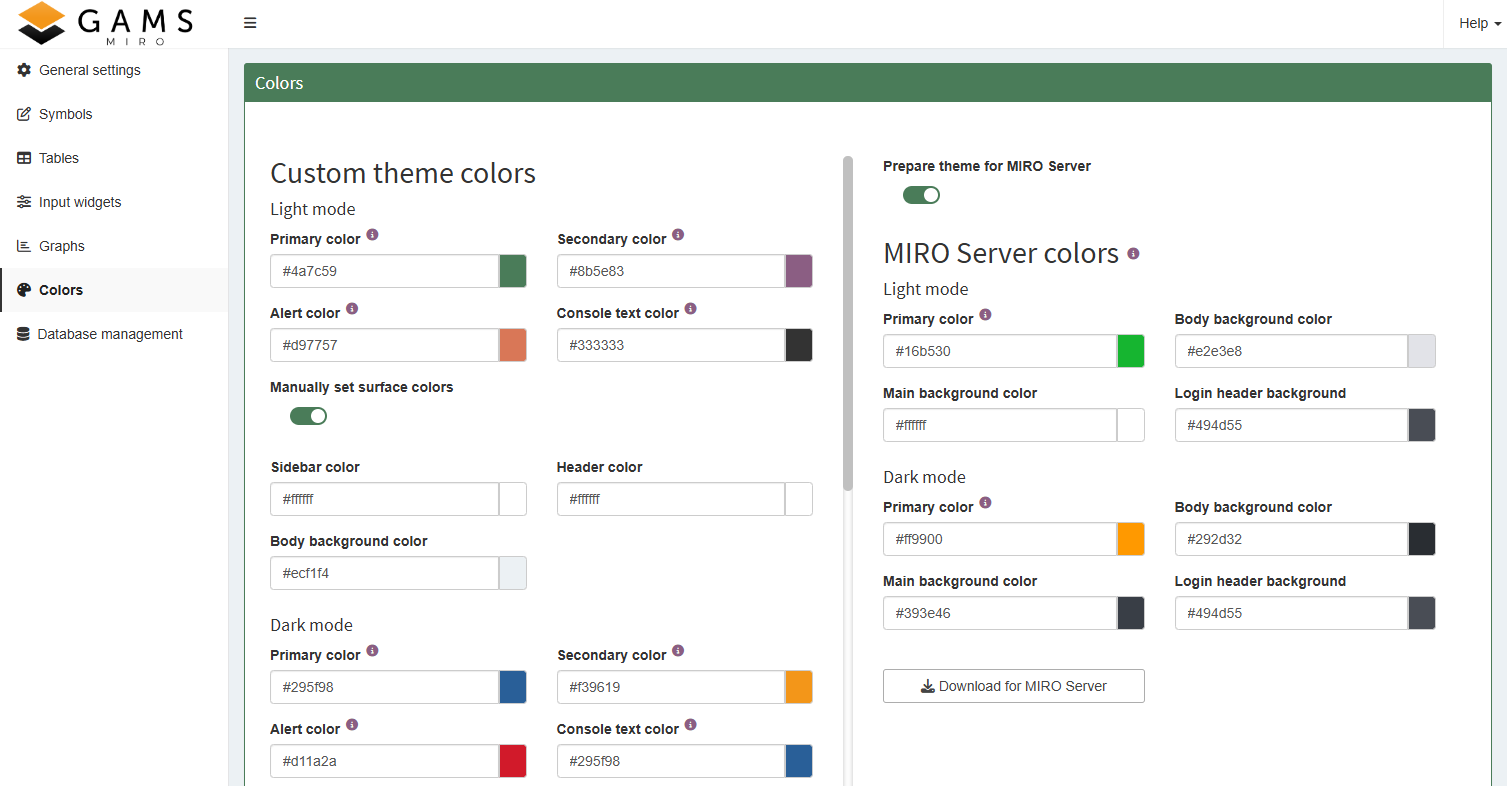Click dark mode Alert color field #d11a2a
The height and width of the screenshot is (786, 1507).
384,761
